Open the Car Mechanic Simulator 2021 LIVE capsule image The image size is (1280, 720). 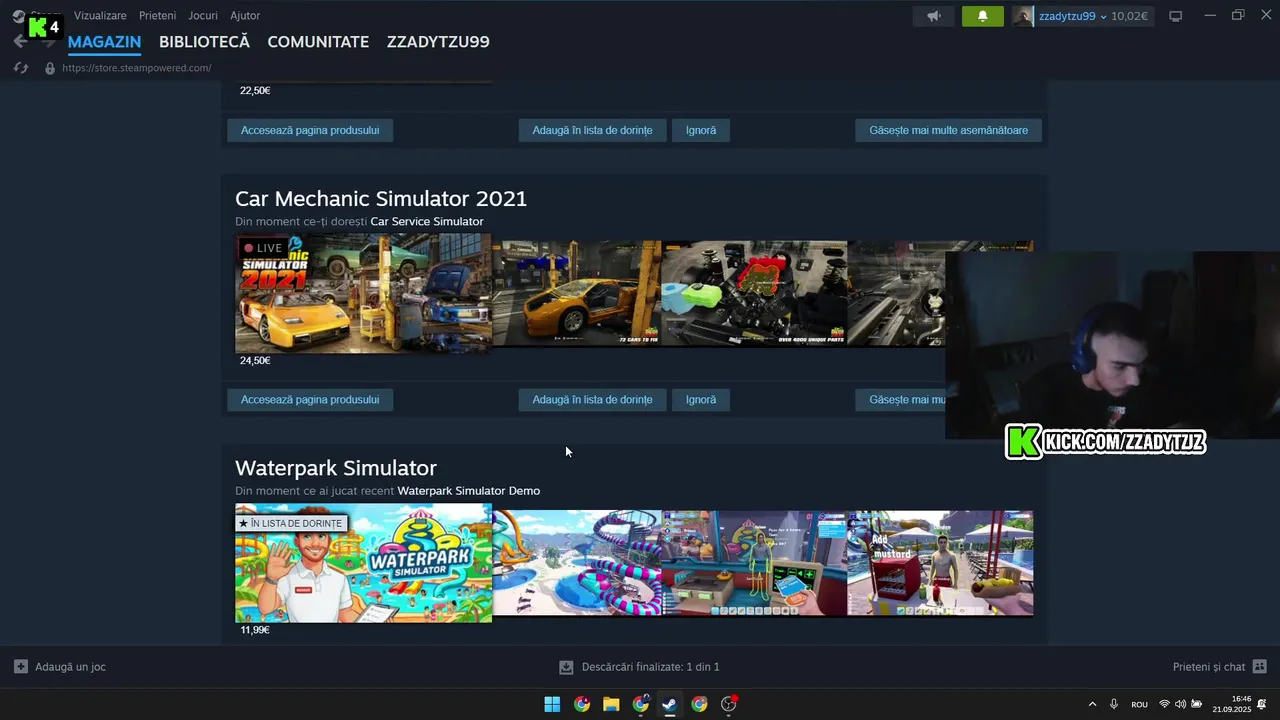tap(363, 294)
